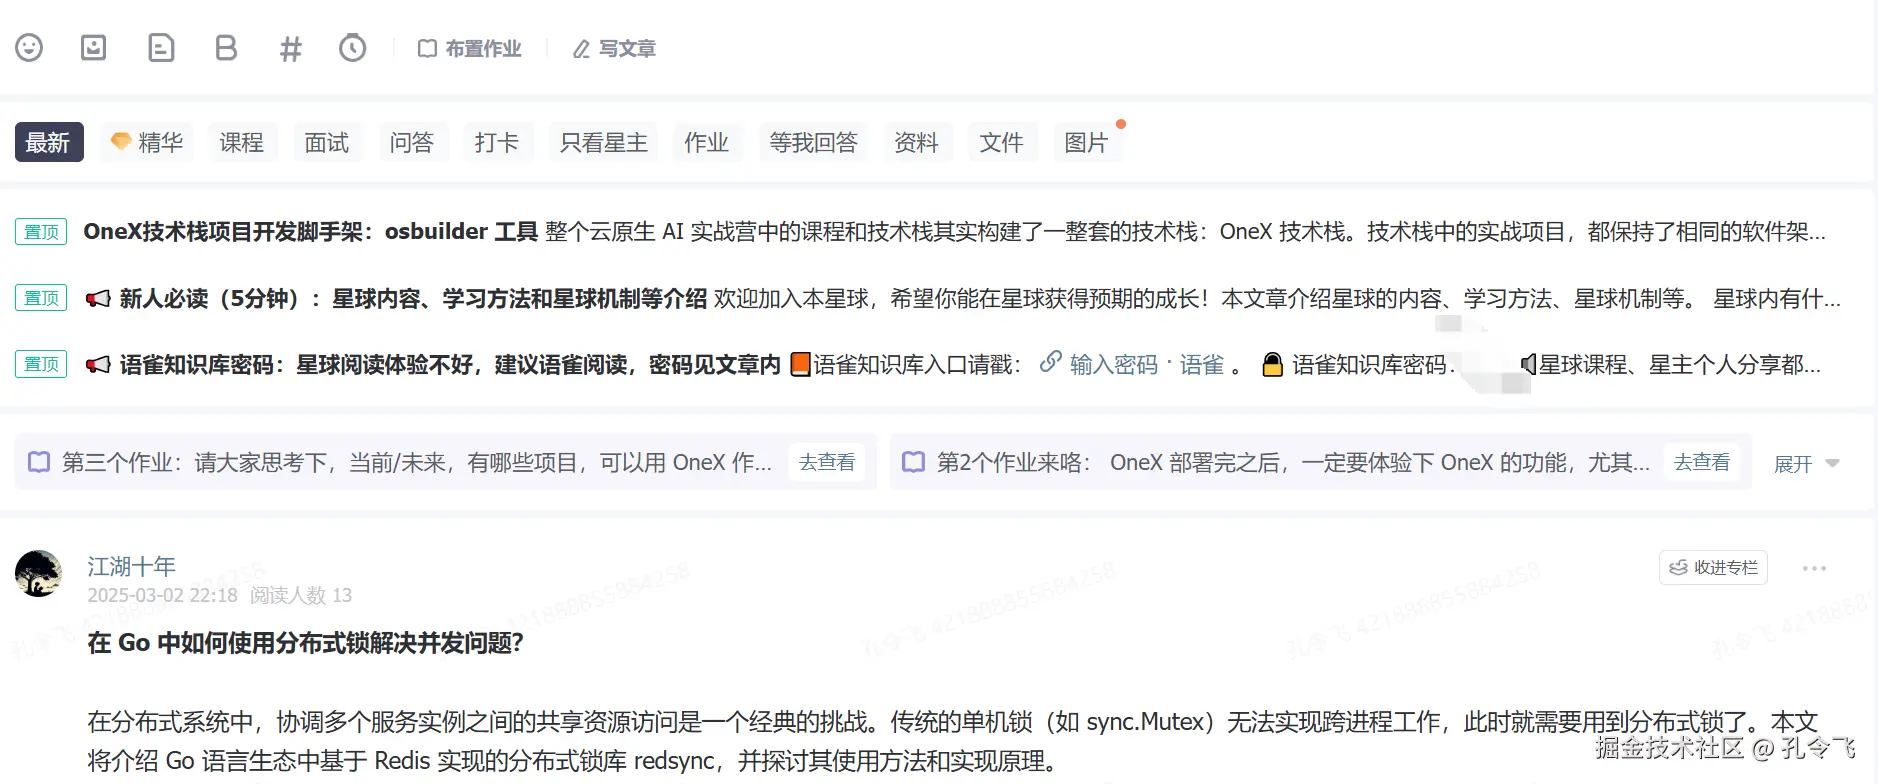
Task: Click megaphone icon beside 新人必读
Action: [98, 298]
